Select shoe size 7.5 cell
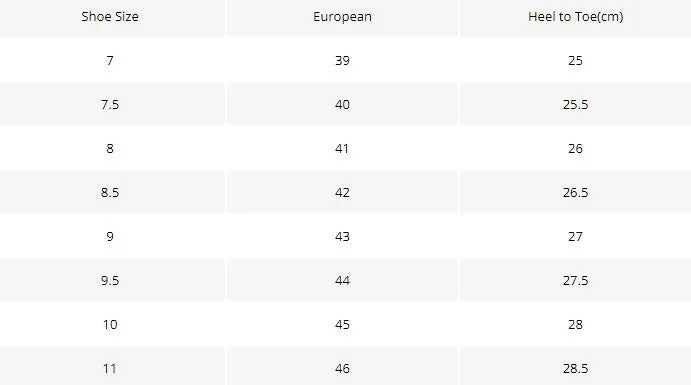 click(x=110, y=104)
